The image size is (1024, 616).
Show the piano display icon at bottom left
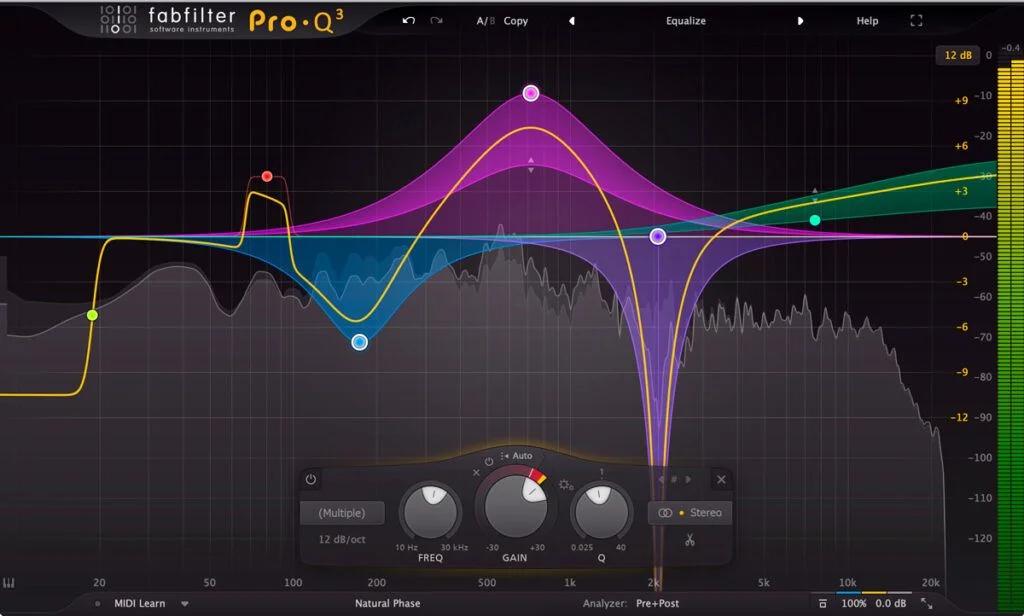[x=9, y=583]
